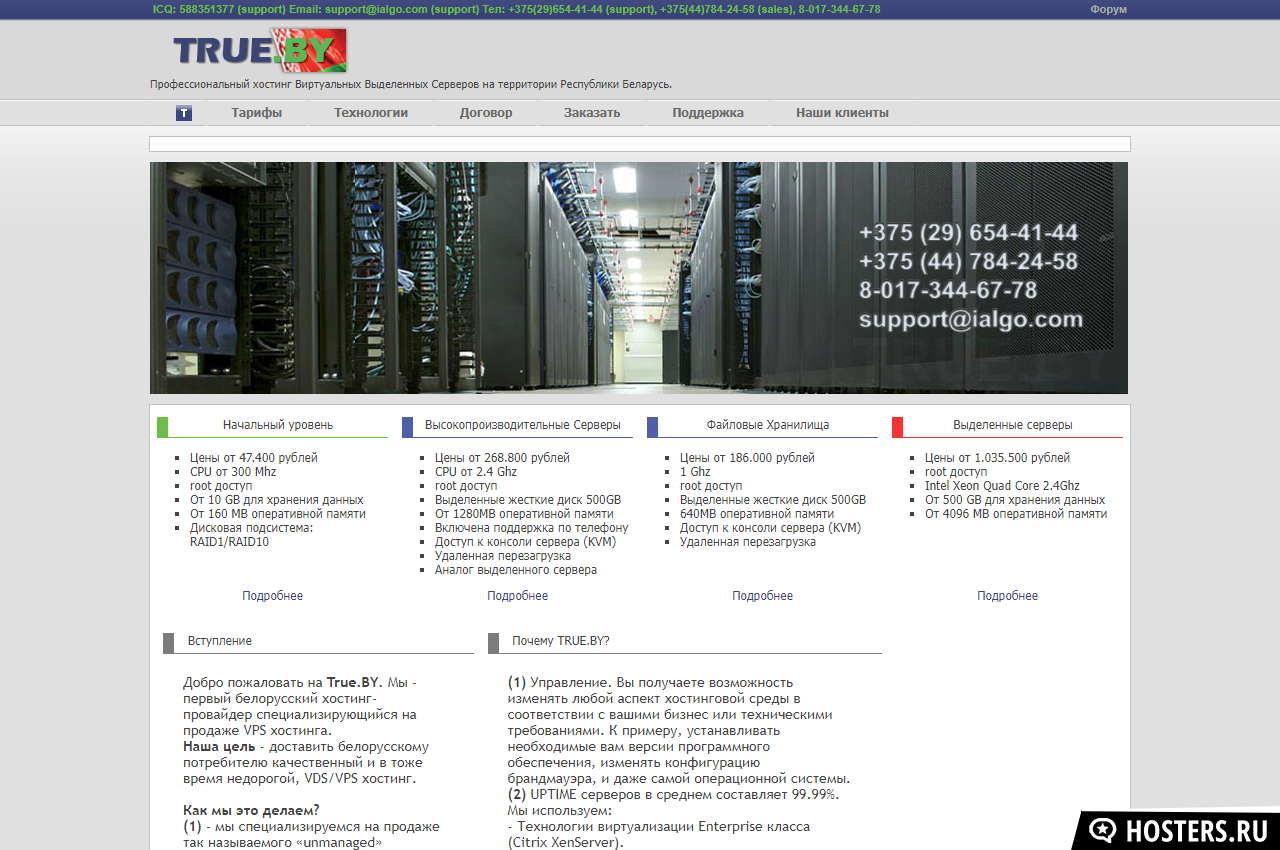Click the text "Цены от 186.000 рублей"
The width and height of the screenshot is (1280, 850).
(747, 458)
